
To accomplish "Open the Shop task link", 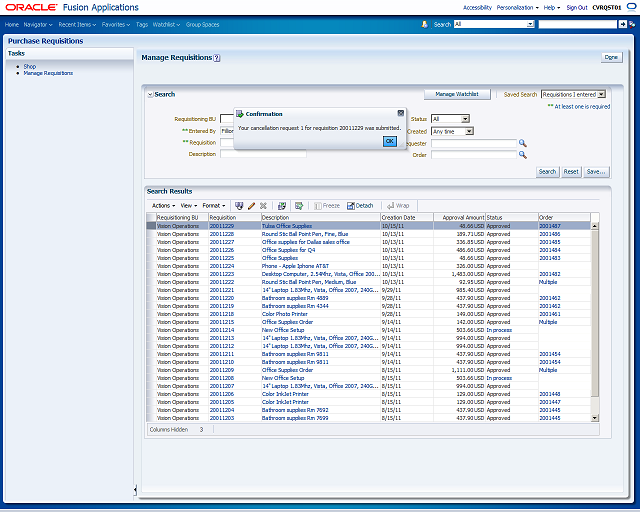I will coord(30,66).
